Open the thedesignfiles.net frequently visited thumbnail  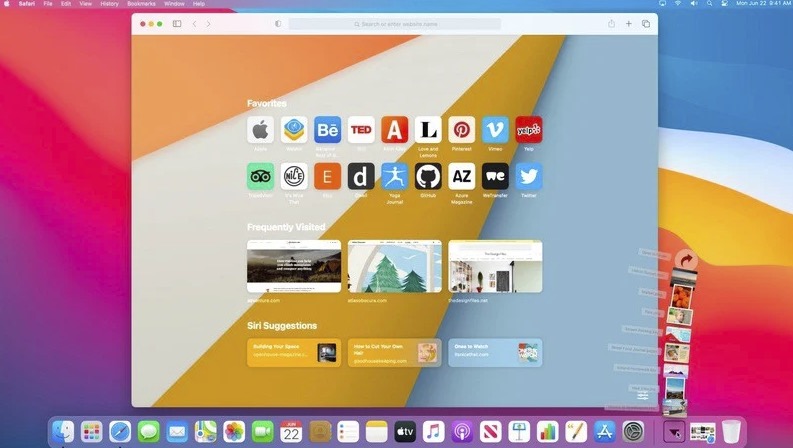[x=495, y=266]
